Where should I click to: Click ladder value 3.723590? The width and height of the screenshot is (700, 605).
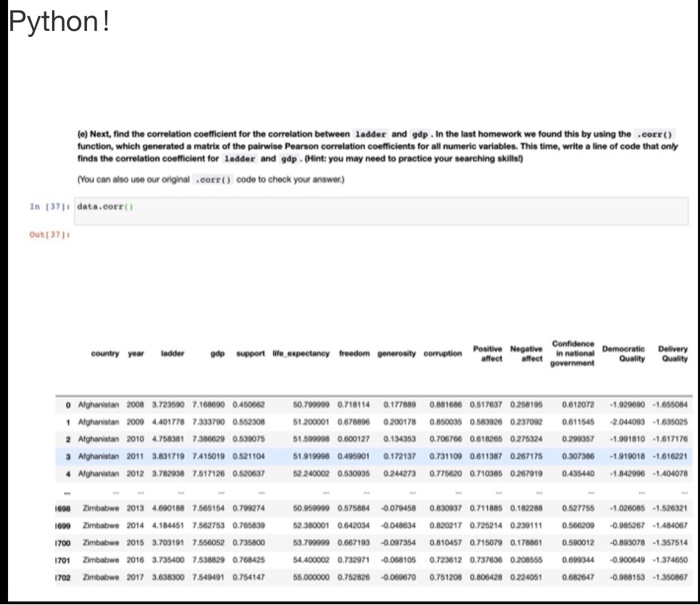point(168,405)
